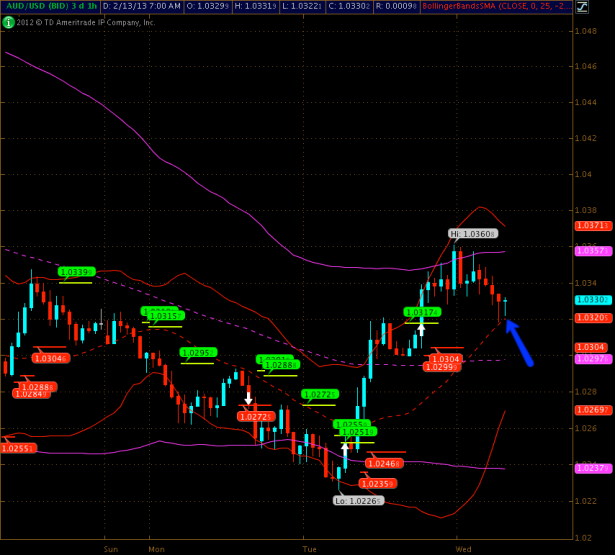Click the magenta 1.0237 axis price label
Screen dimensions: 615x555
coord(593,468)
